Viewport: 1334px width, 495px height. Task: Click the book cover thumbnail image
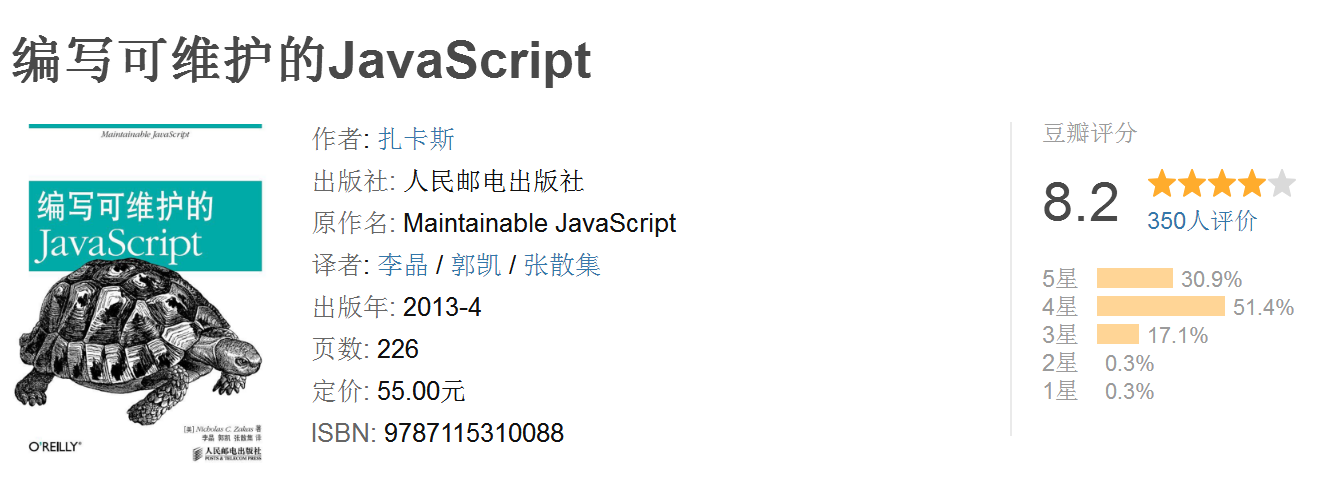(x=145, y=294)
